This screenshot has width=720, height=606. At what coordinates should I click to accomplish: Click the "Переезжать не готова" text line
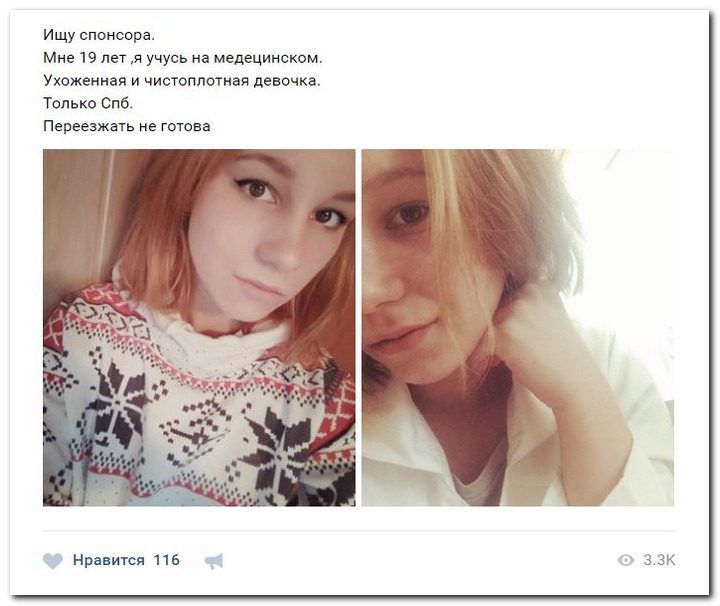(x=127, y=126)
